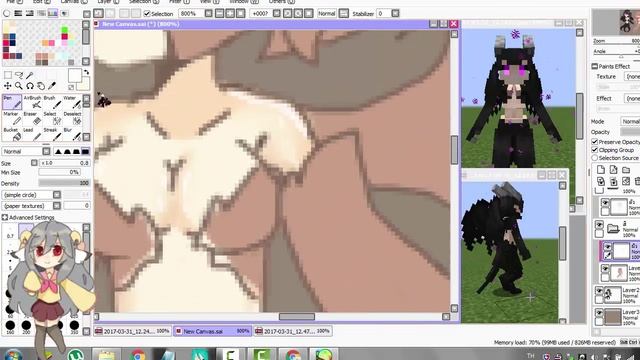Activate the eyedropper color picker tool
This screenshot has height=360, width=640.
[52, 86]
